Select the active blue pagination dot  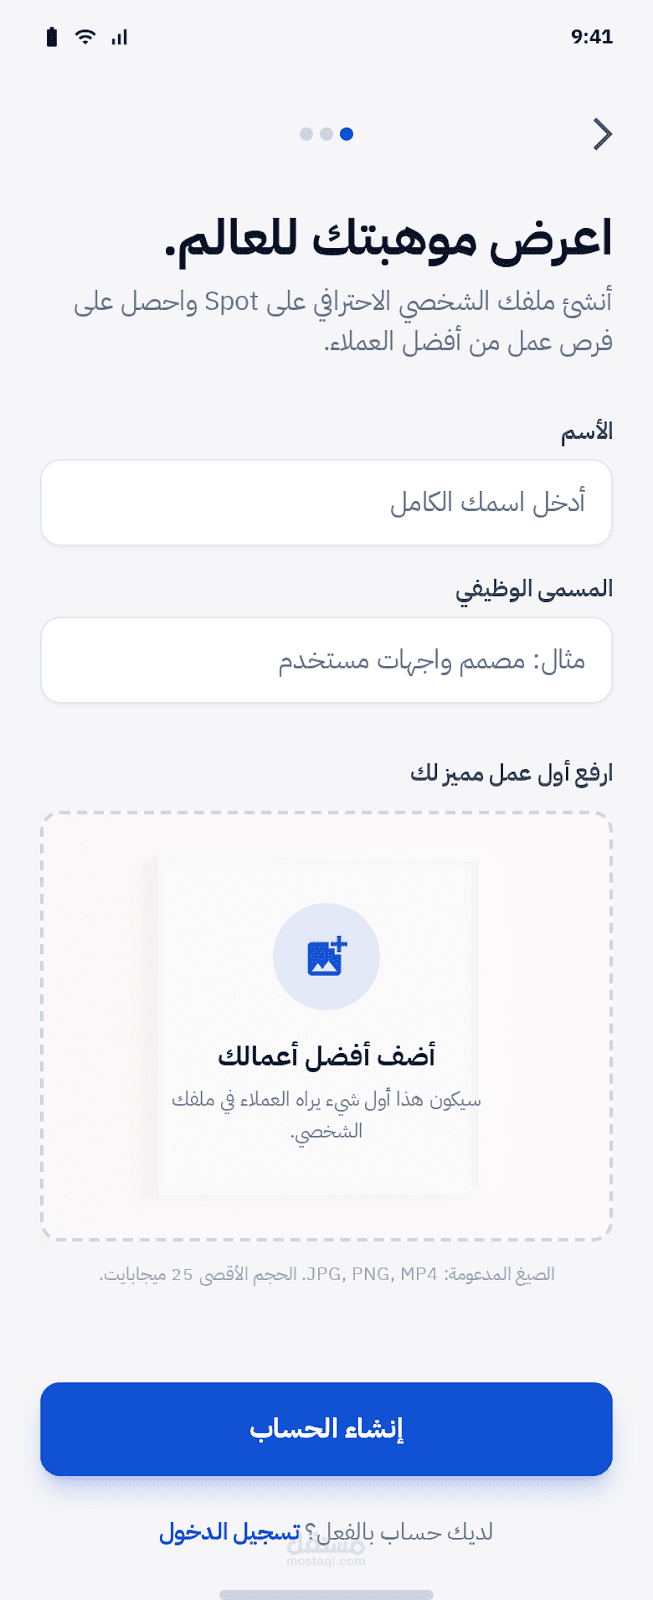(x=346, y=134)
